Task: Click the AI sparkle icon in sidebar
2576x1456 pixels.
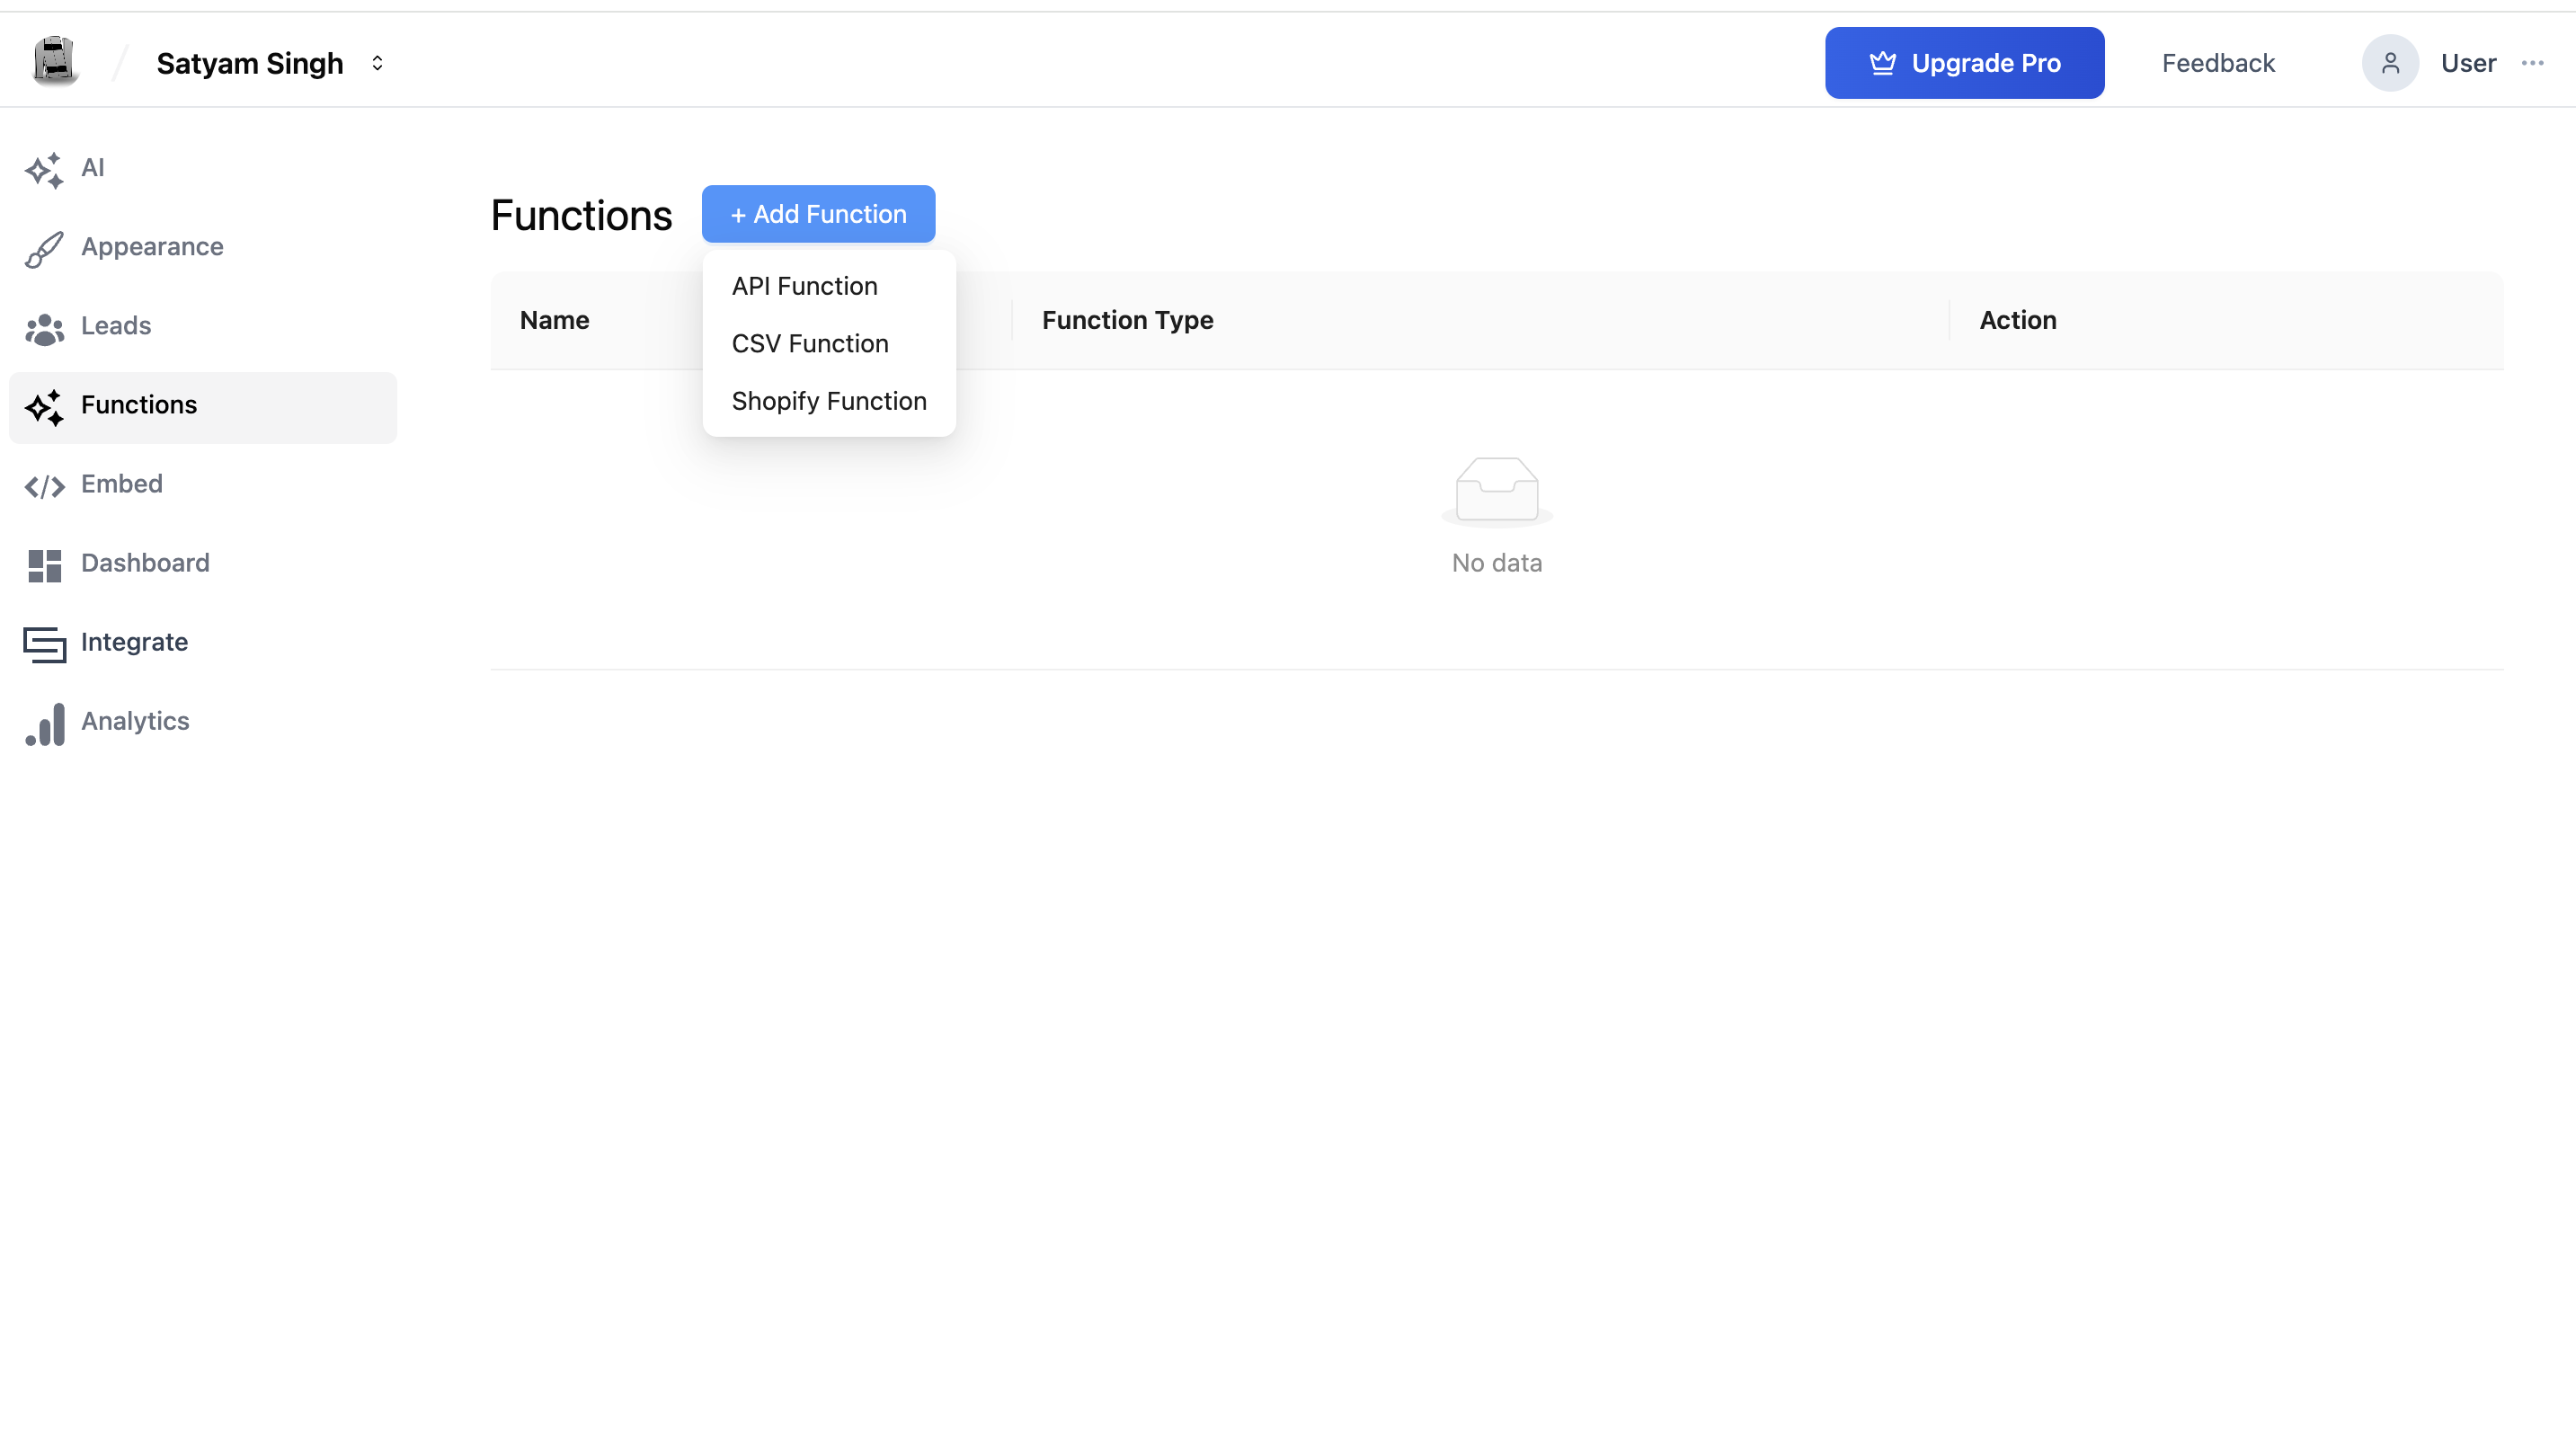Action: pyautogui.click(x=44, y=169)
